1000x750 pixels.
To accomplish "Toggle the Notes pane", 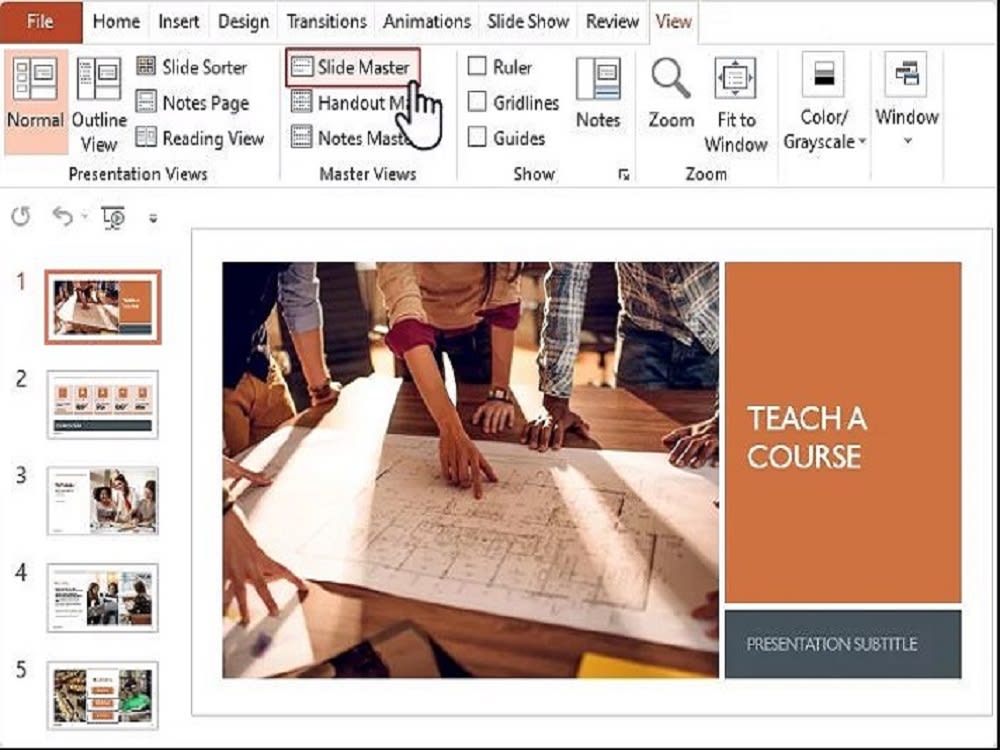I will (x=598, y=92).
